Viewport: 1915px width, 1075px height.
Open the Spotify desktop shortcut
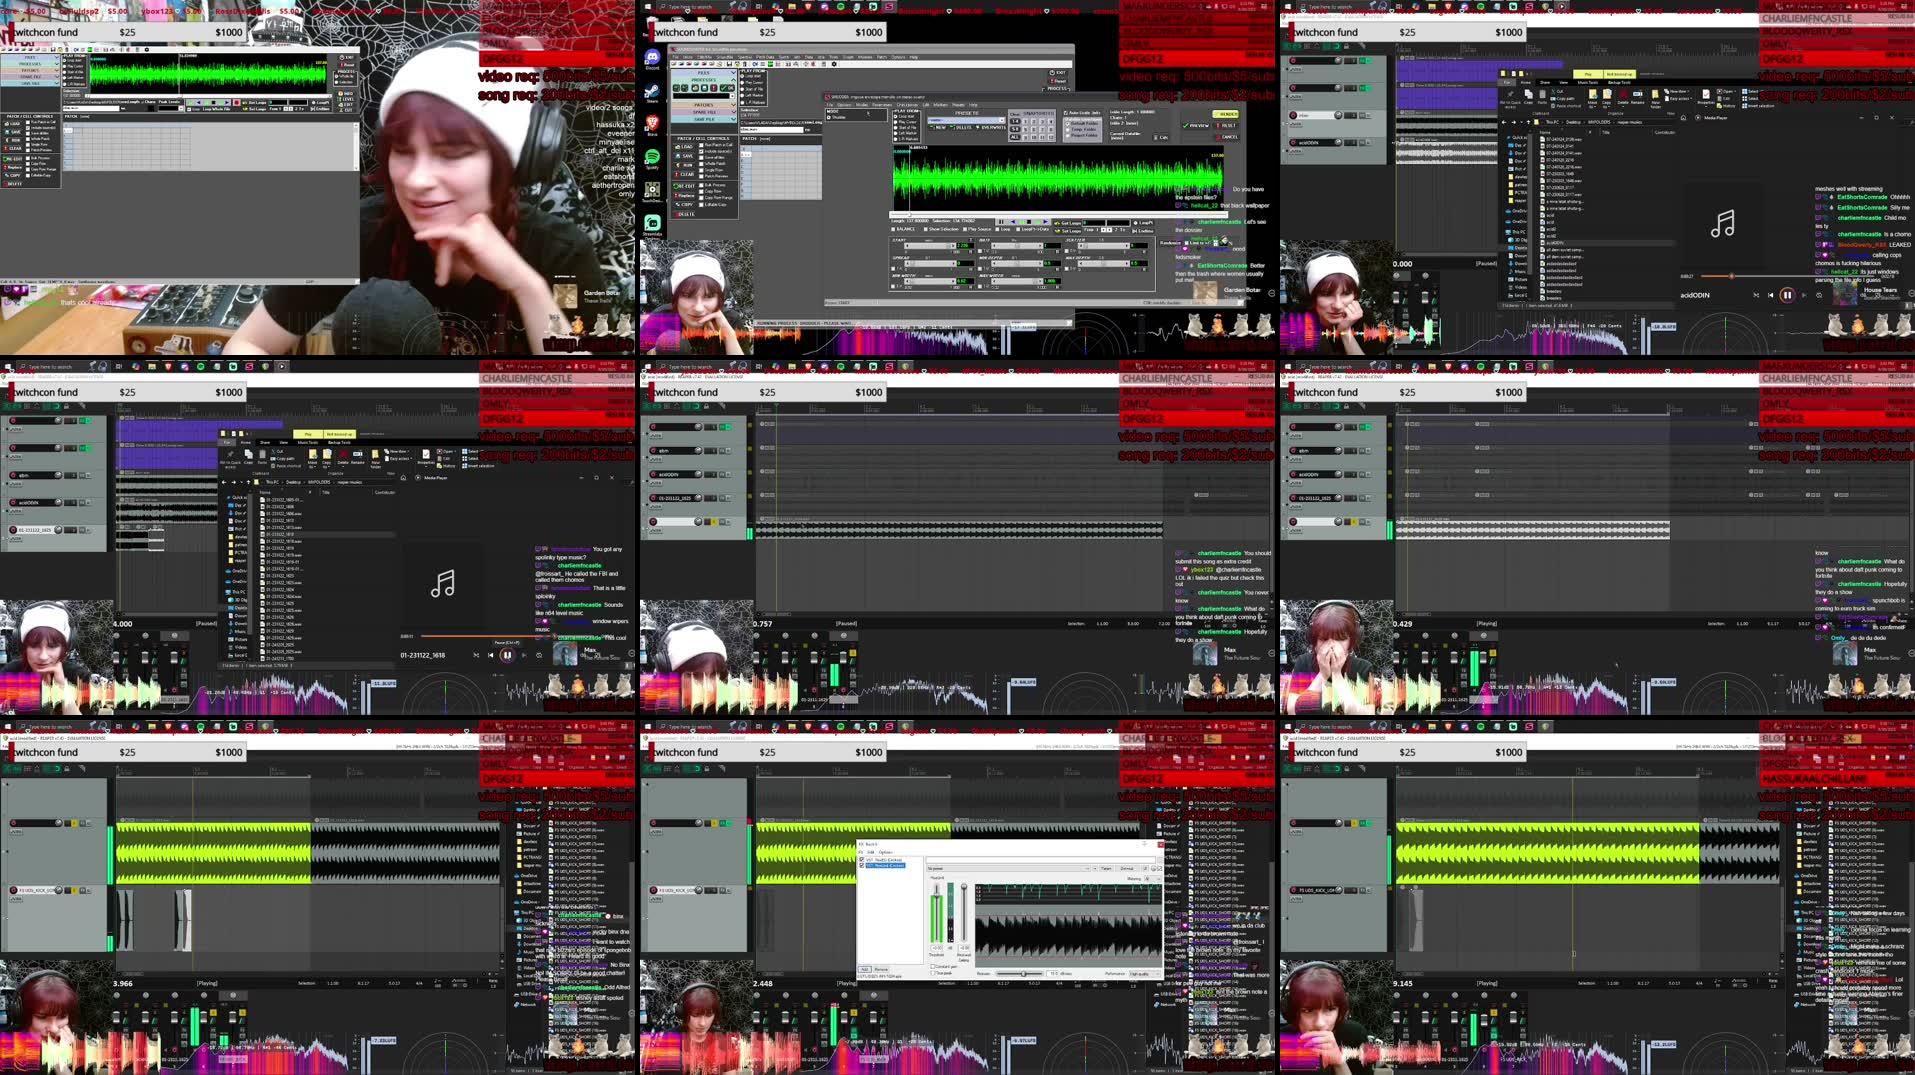(x=652, y=158)
